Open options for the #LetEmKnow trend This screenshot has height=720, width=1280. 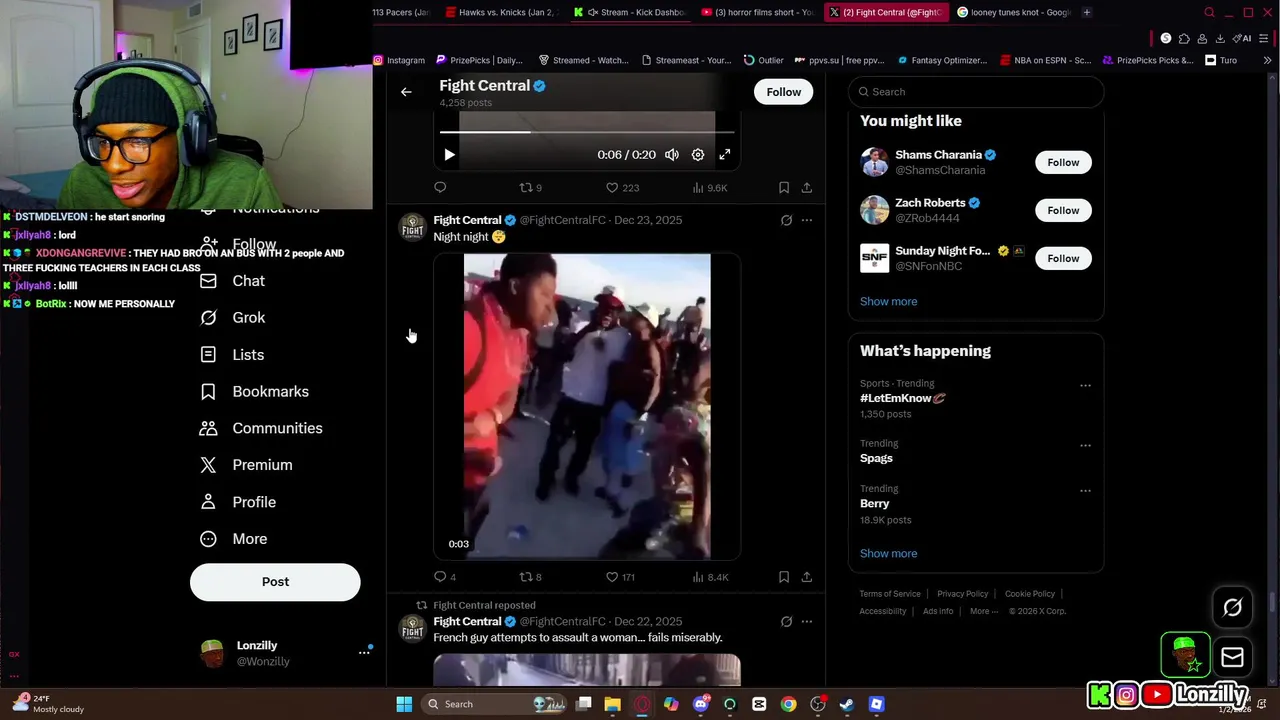pyautogui.click(x=1085, y=386)
